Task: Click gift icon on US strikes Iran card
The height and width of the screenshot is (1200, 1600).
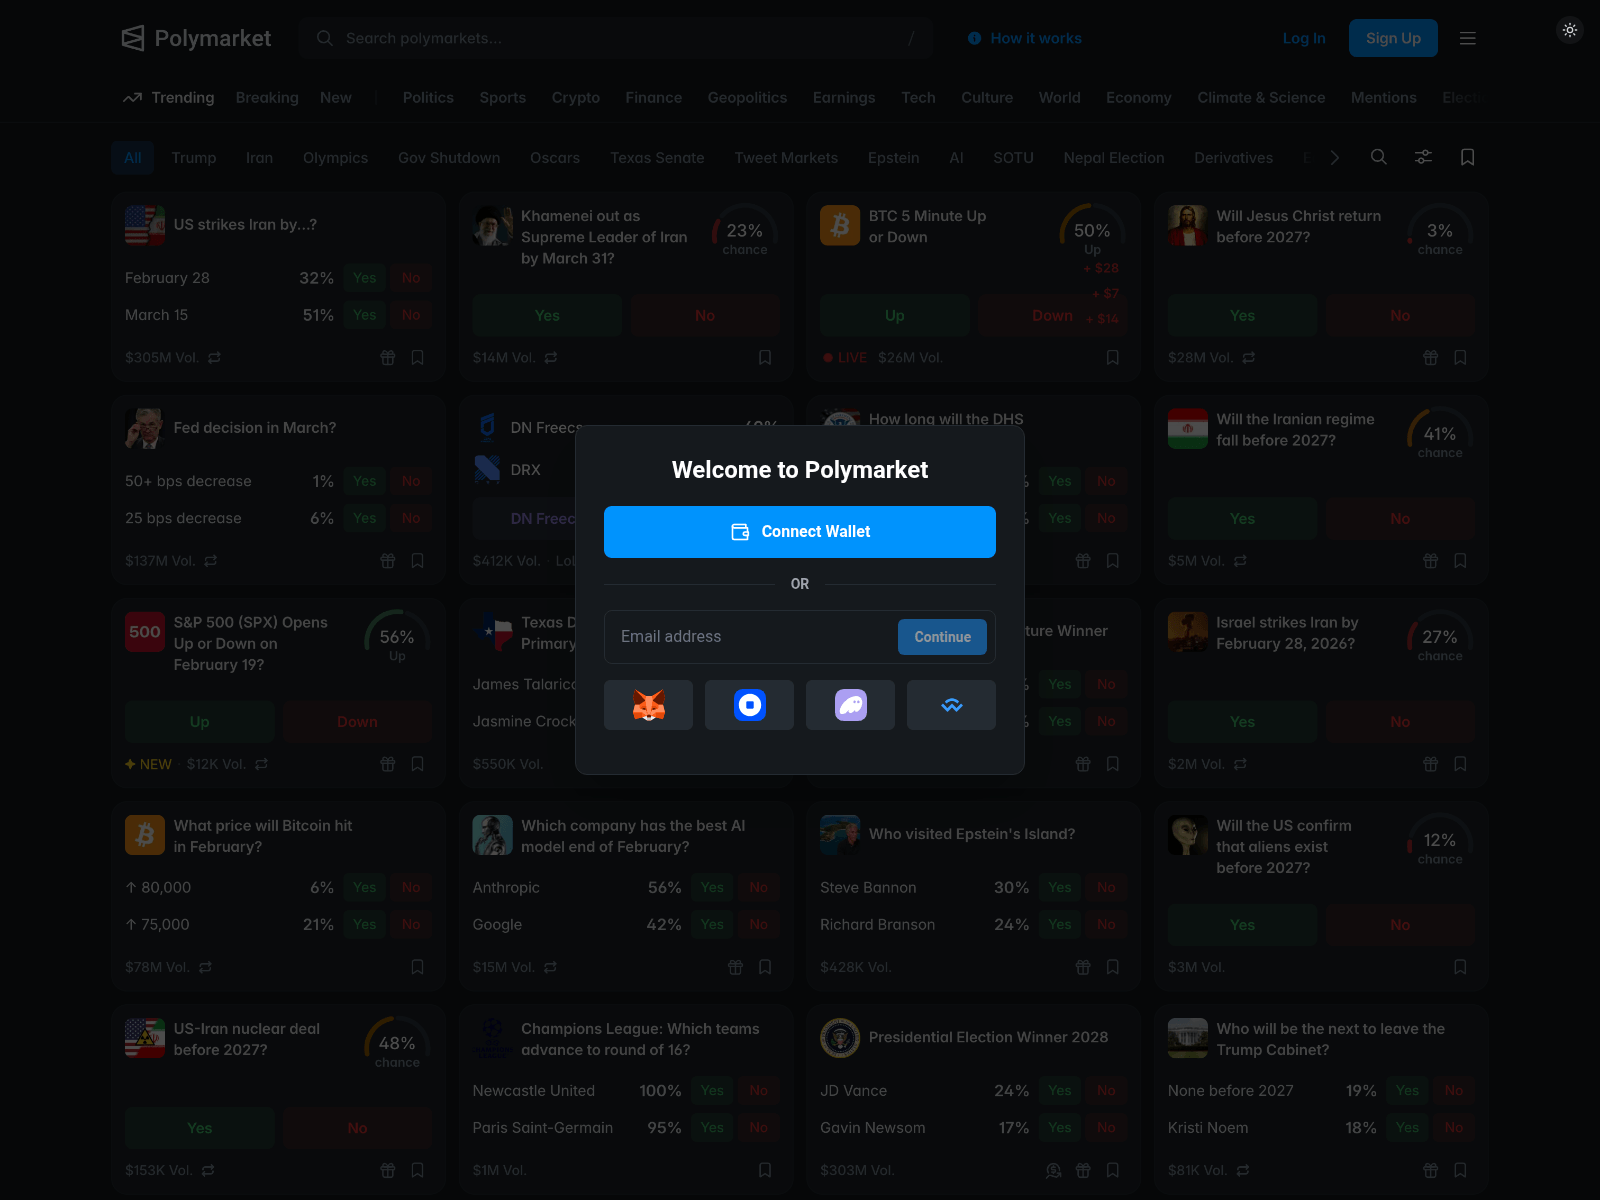Action: click(x=388, y=357)
